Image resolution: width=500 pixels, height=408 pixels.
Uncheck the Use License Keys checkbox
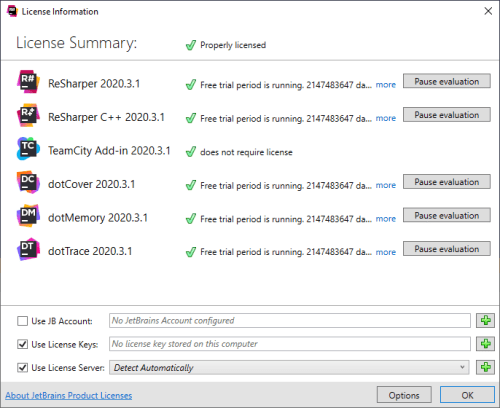(22, 344)
